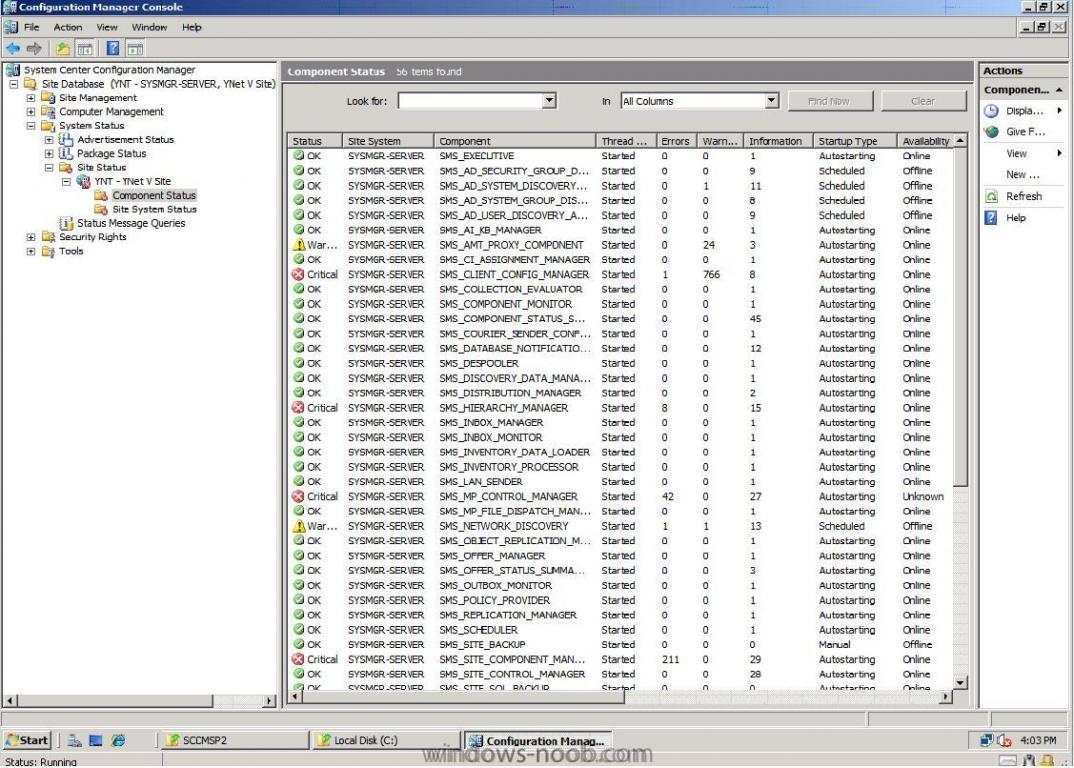Click the Internet Explorer quick launch icon
This screenshot has height=768, width=1074.
pyautogui.click(x=118, y=741)
